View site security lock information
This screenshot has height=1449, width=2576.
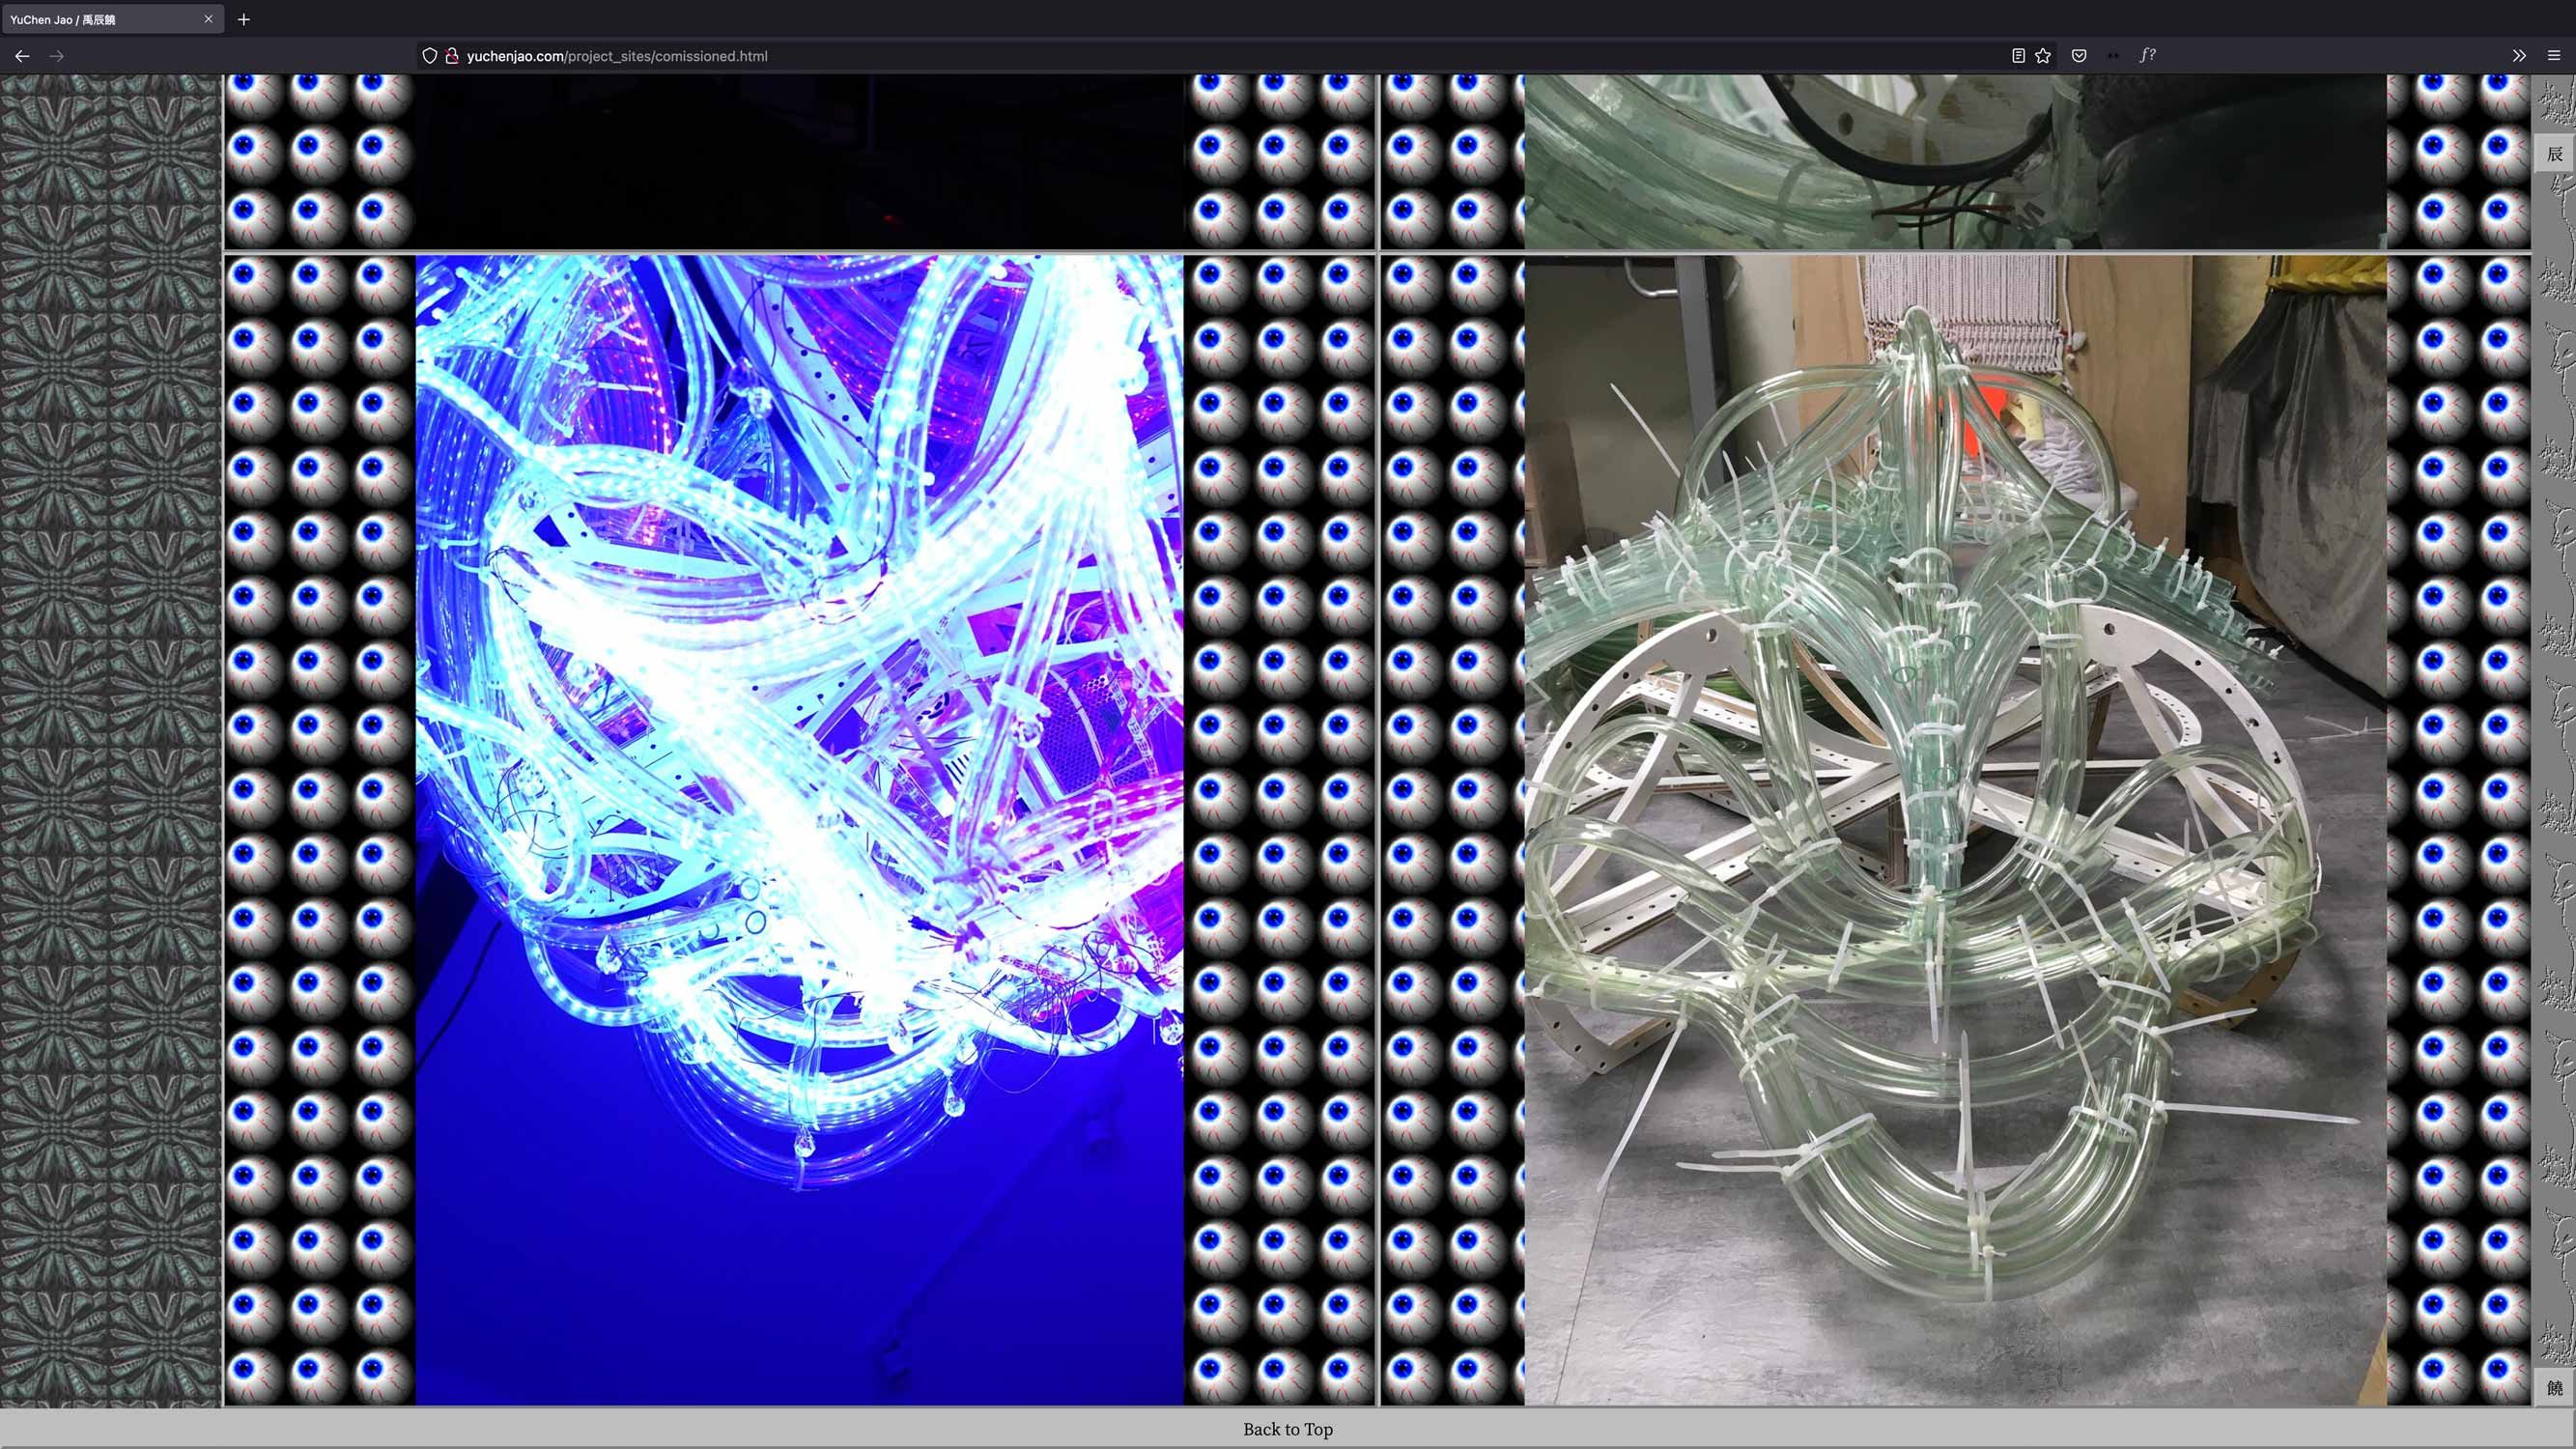(x=452, y=56)
